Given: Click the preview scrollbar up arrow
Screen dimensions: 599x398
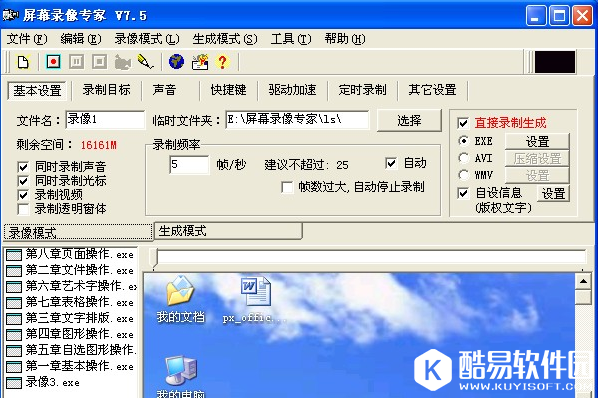Looking at the screenshot, I should (x=583, y=282).
